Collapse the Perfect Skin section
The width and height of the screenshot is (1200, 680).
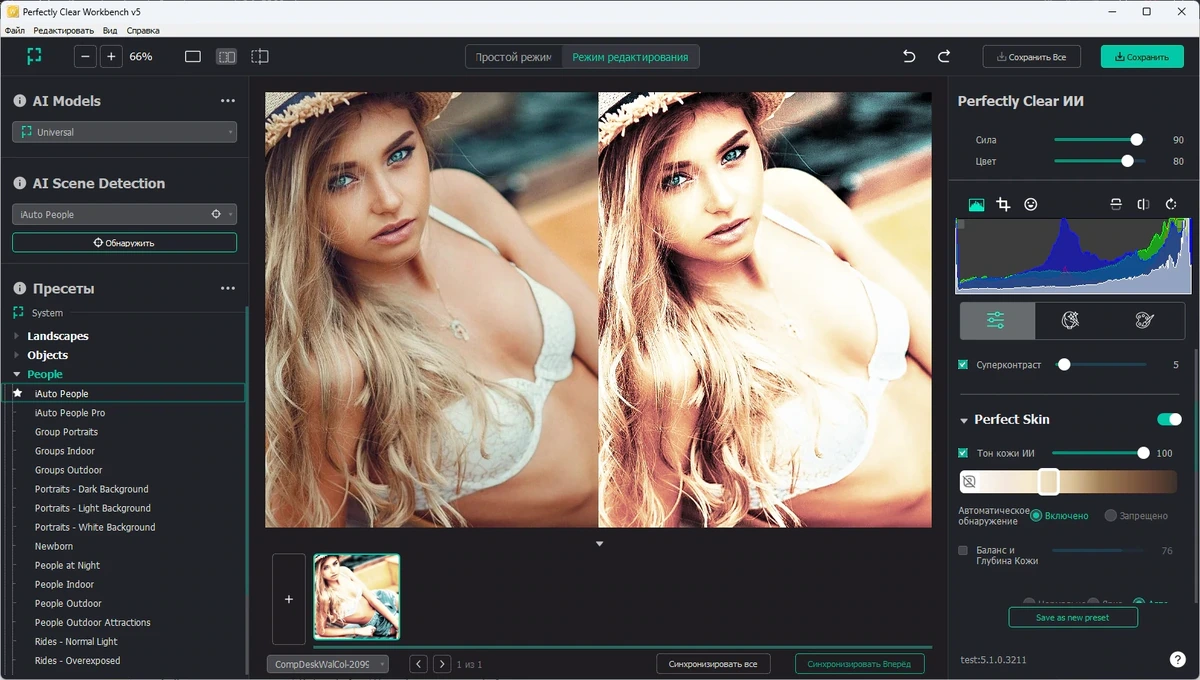[964, 420]
